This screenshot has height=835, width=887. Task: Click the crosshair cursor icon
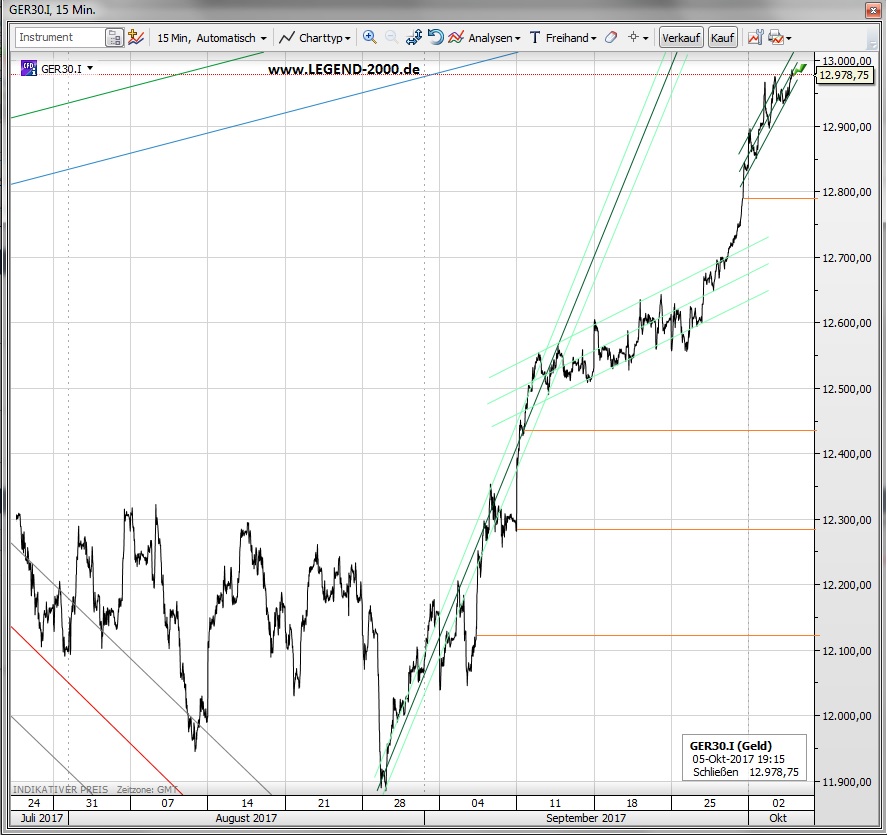tap(633, 37)
